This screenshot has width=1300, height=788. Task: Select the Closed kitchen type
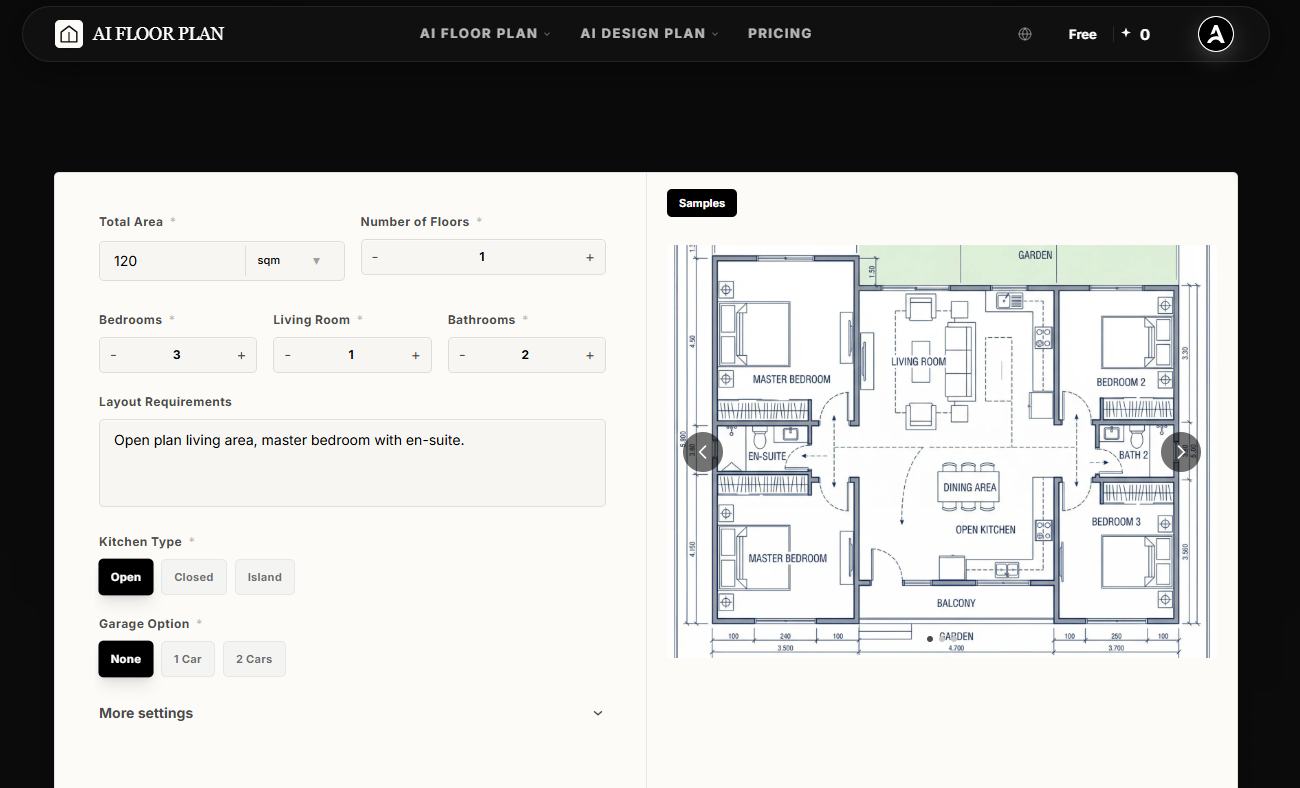click(x=194, y=577)
